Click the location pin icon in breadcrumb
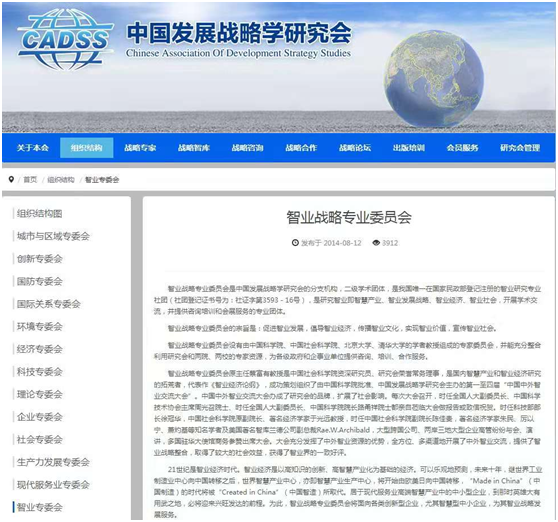Image resolution: width=558 pixels, height=522 pixels. coord(11,179)
